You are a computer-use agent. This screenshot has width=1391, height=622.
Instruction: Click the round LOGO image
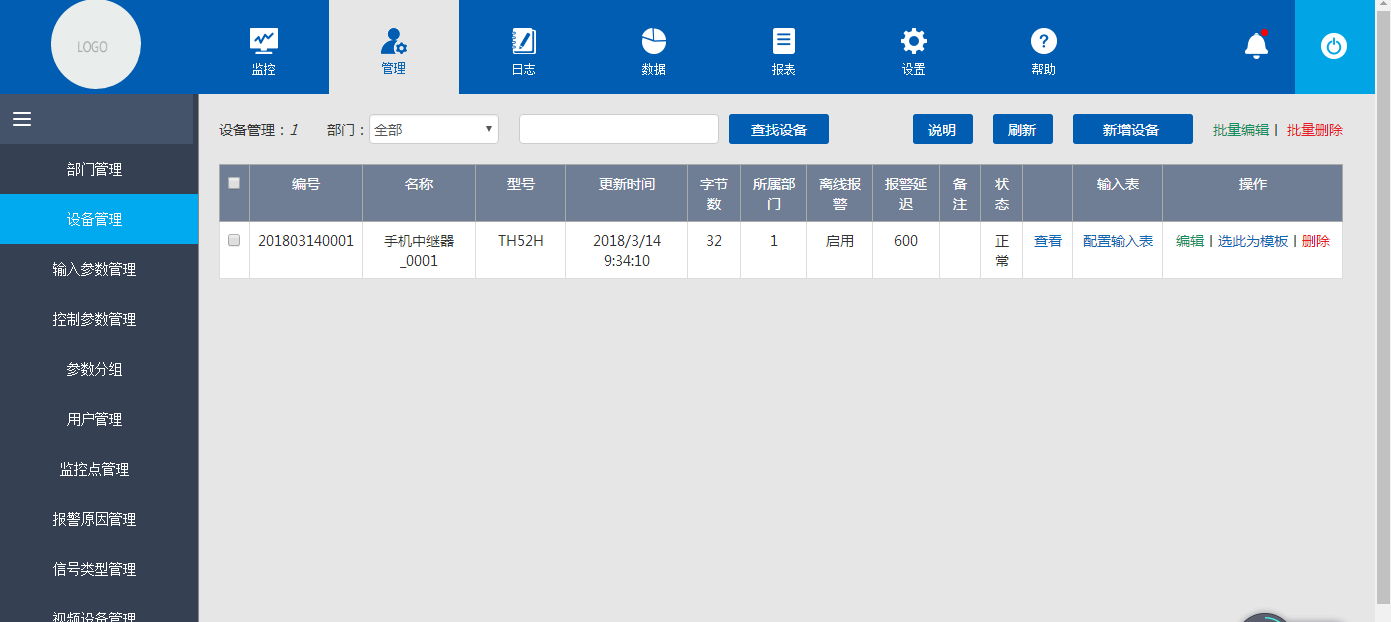(x=96, y=45)
